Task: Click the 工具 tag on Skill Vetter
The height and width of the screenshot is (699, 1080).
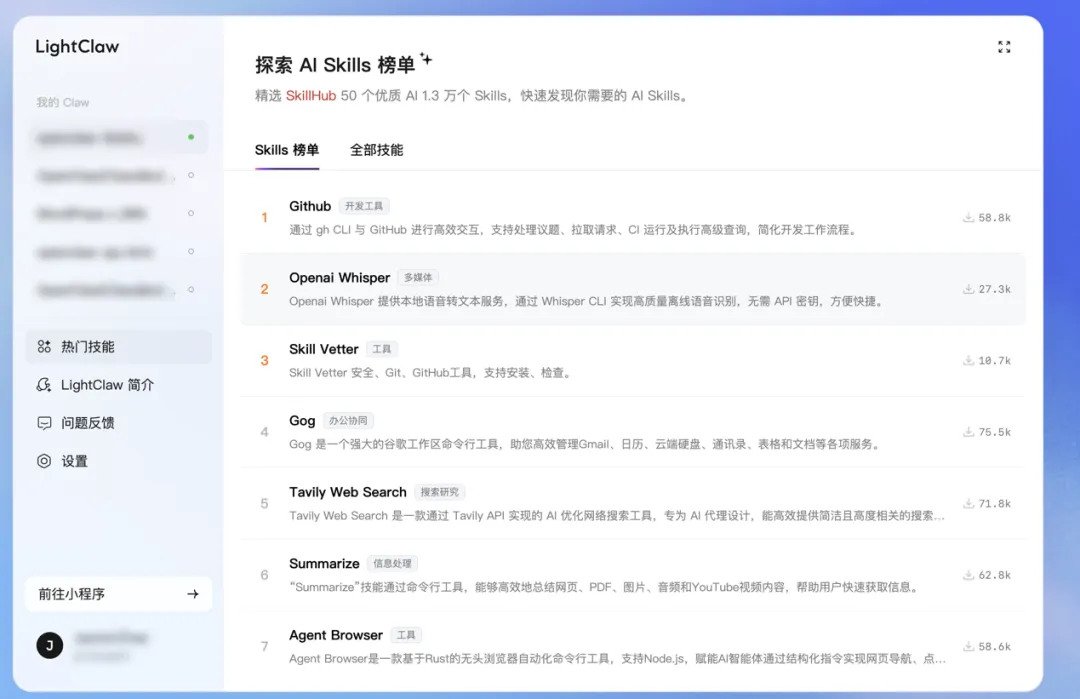Action: coord(382,349)
